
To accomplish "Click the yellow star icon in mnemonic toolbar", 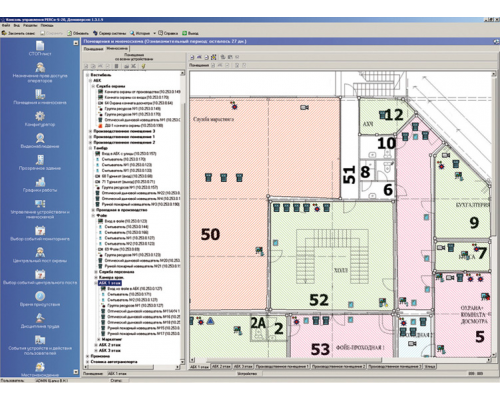I will [214, 57].
